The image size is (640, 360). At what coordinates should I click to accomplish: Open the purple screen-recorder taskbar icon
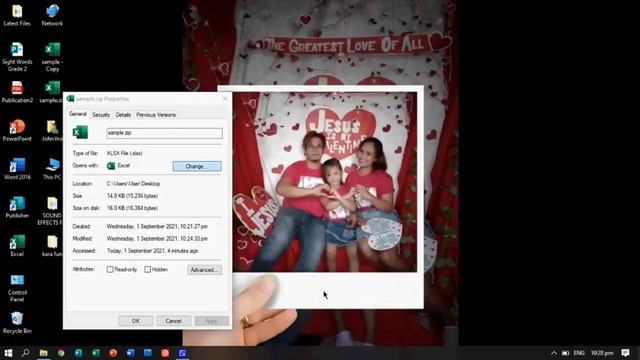(182, 353)
